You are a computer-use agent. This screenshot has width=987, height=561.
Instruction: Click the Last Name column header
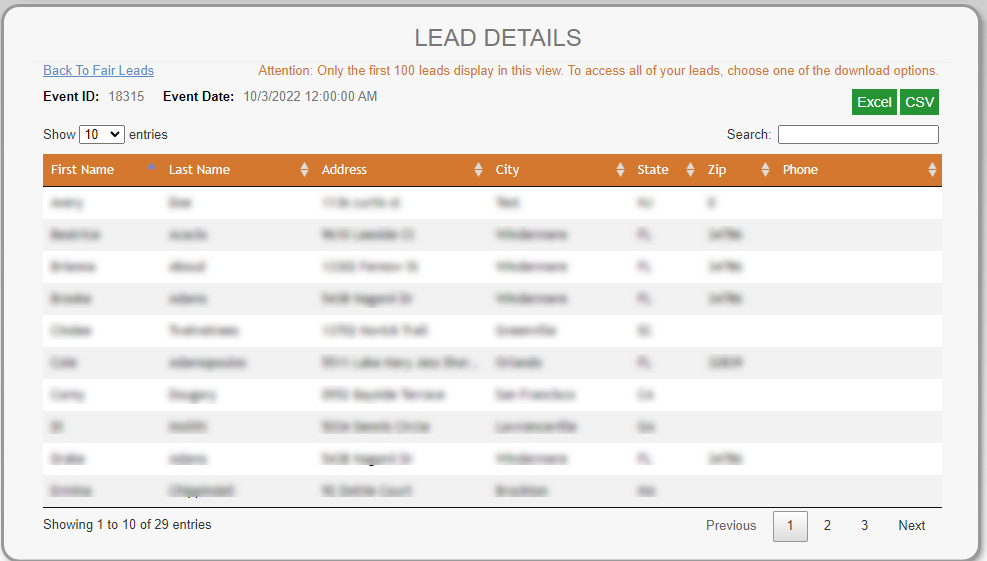(x=237, y=169)
